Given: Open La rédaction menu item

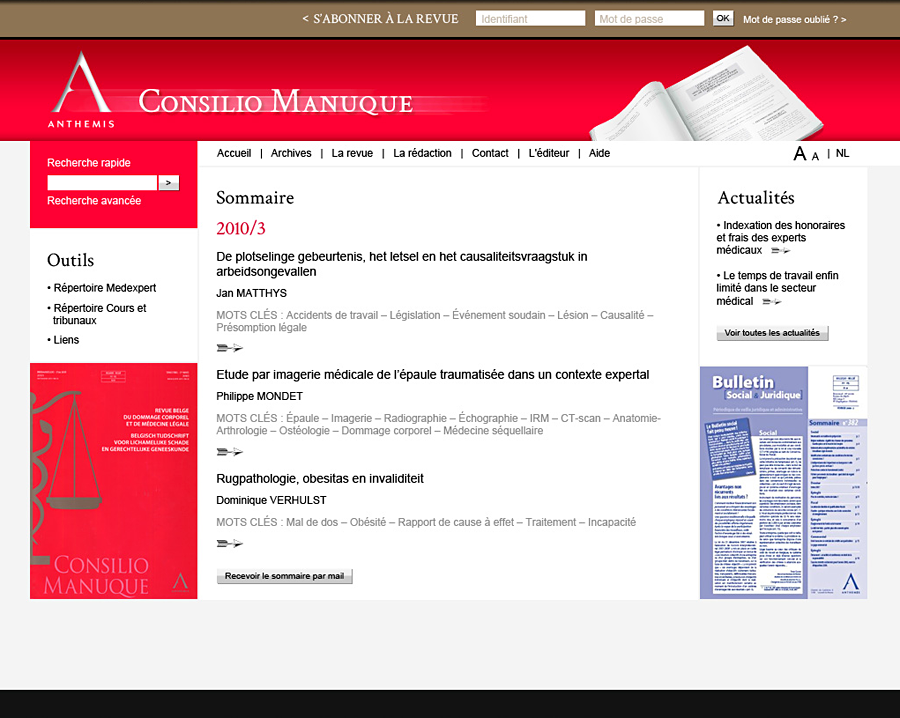Looking at the screenshot, I should point(422,153).
